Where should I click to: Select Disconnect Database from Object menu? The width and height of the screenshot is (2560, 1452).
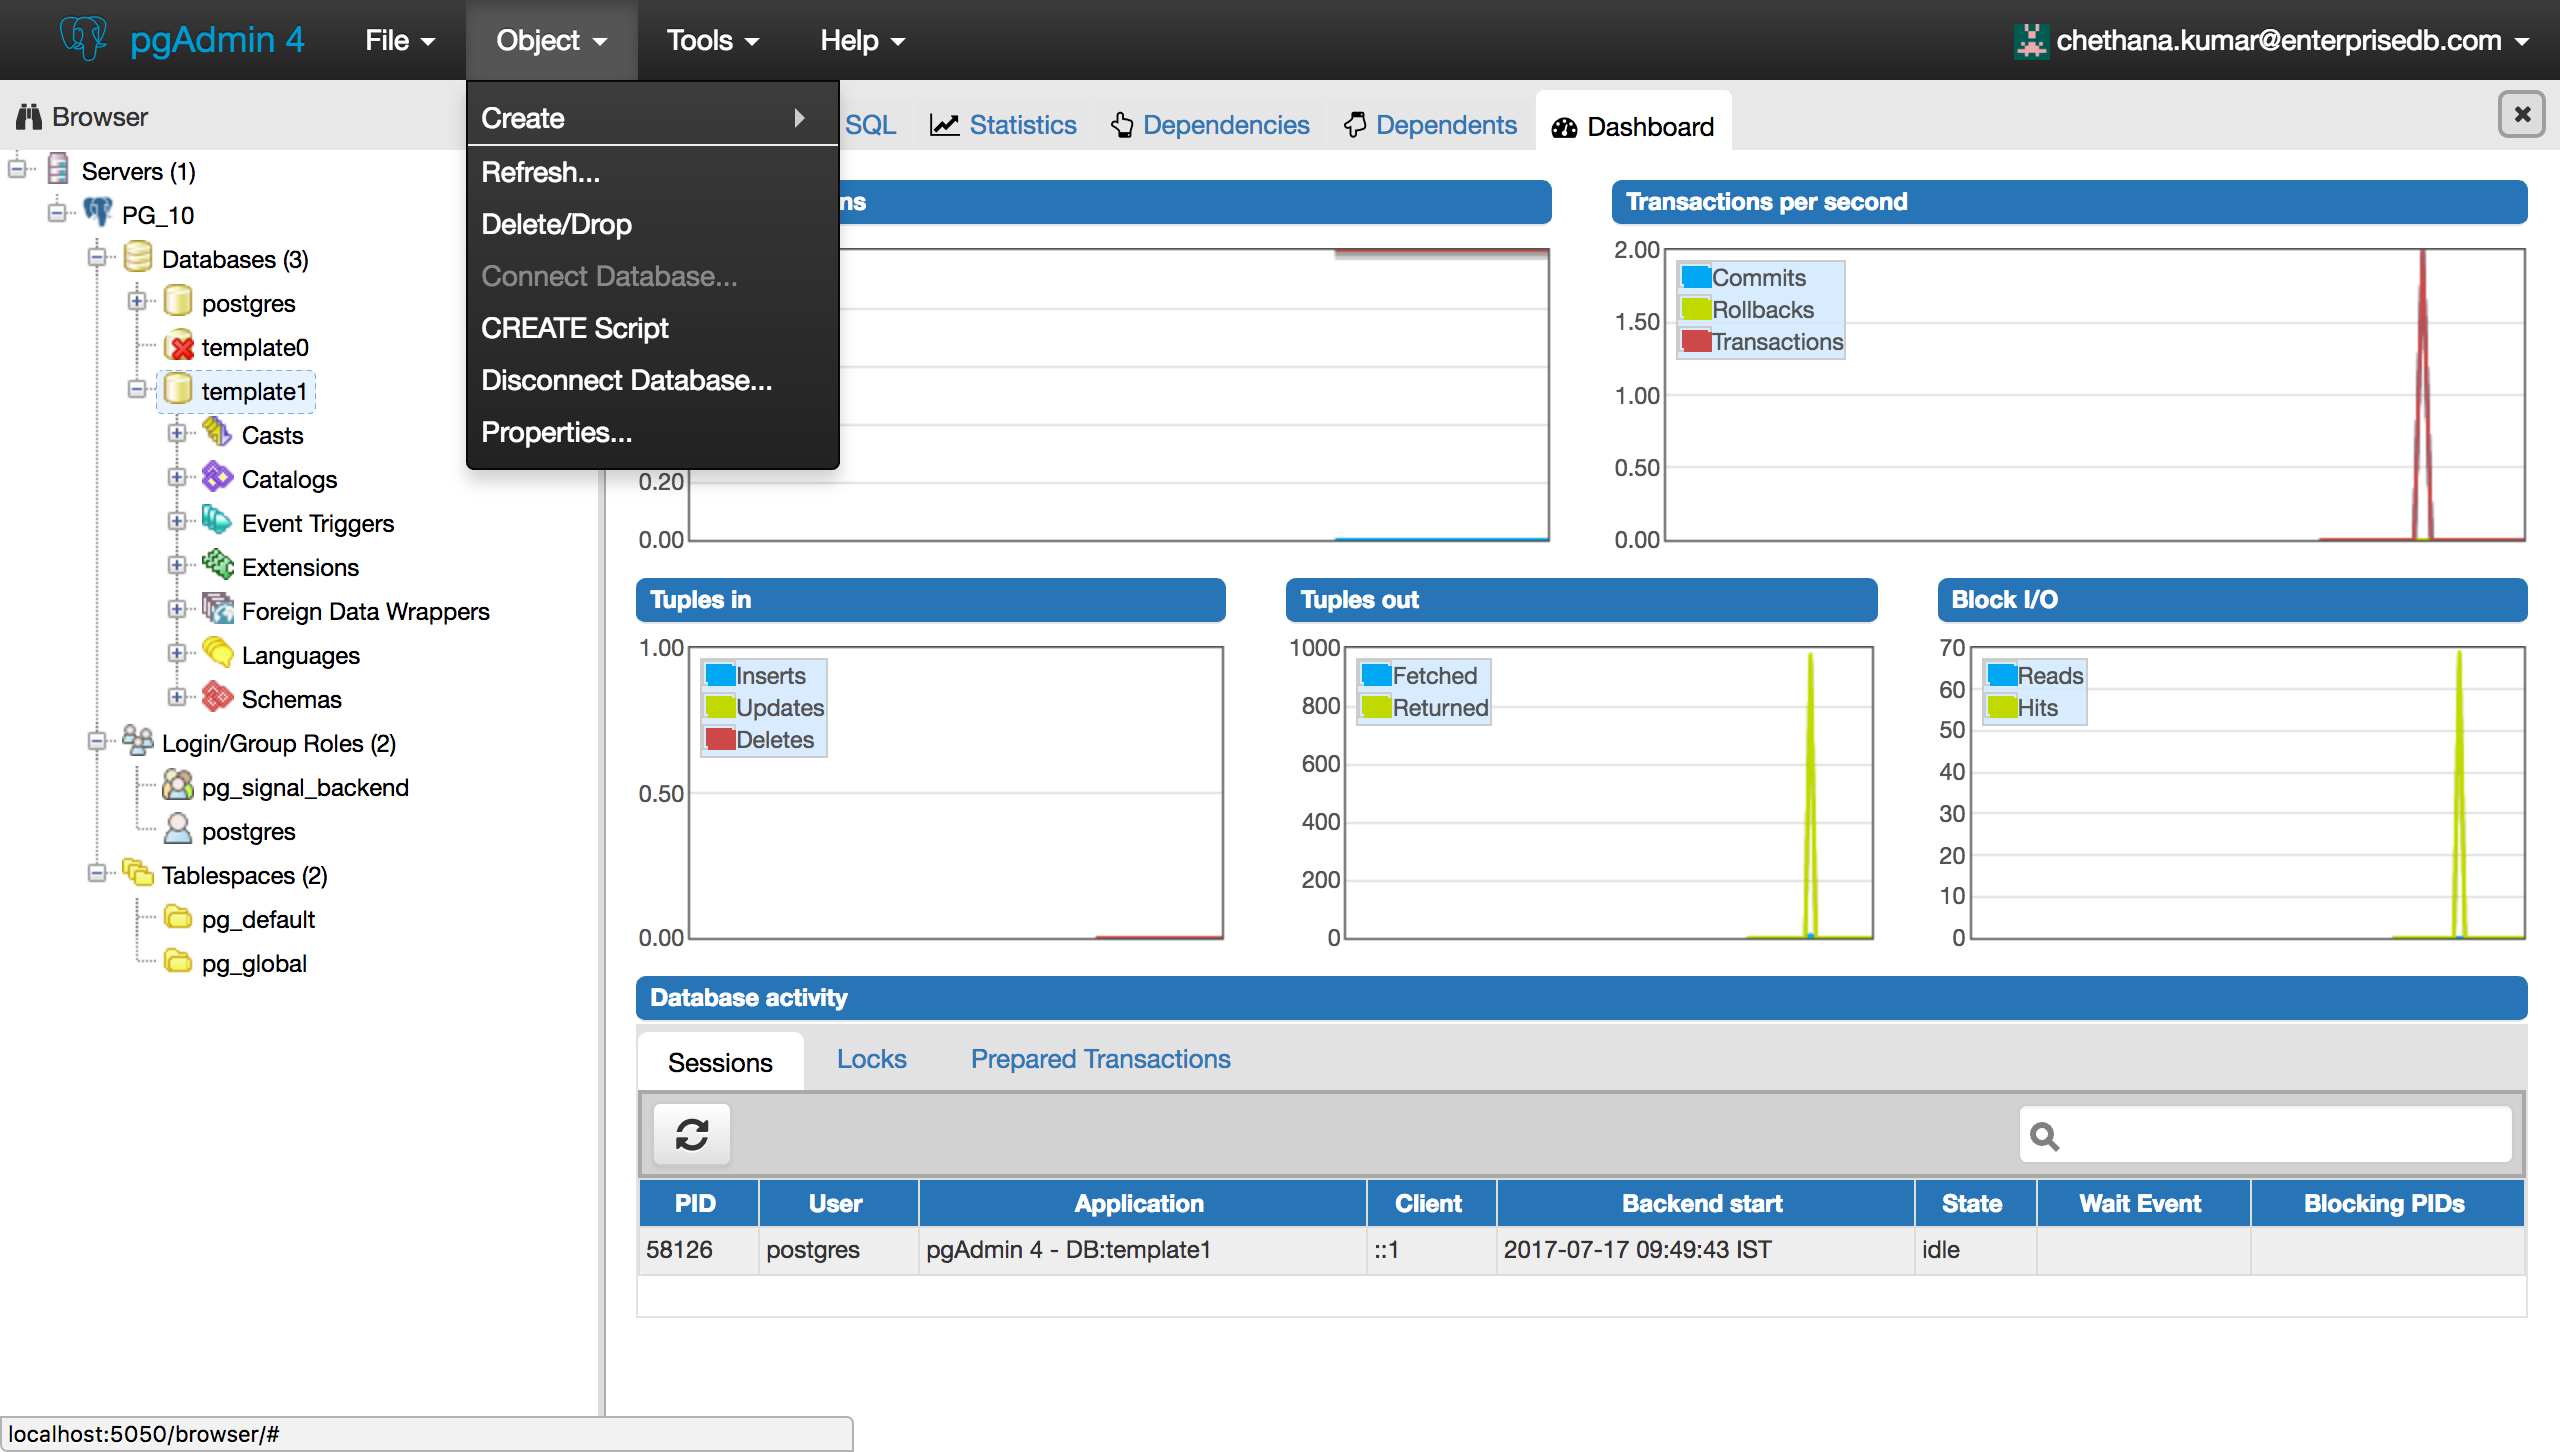pos(626,380)
